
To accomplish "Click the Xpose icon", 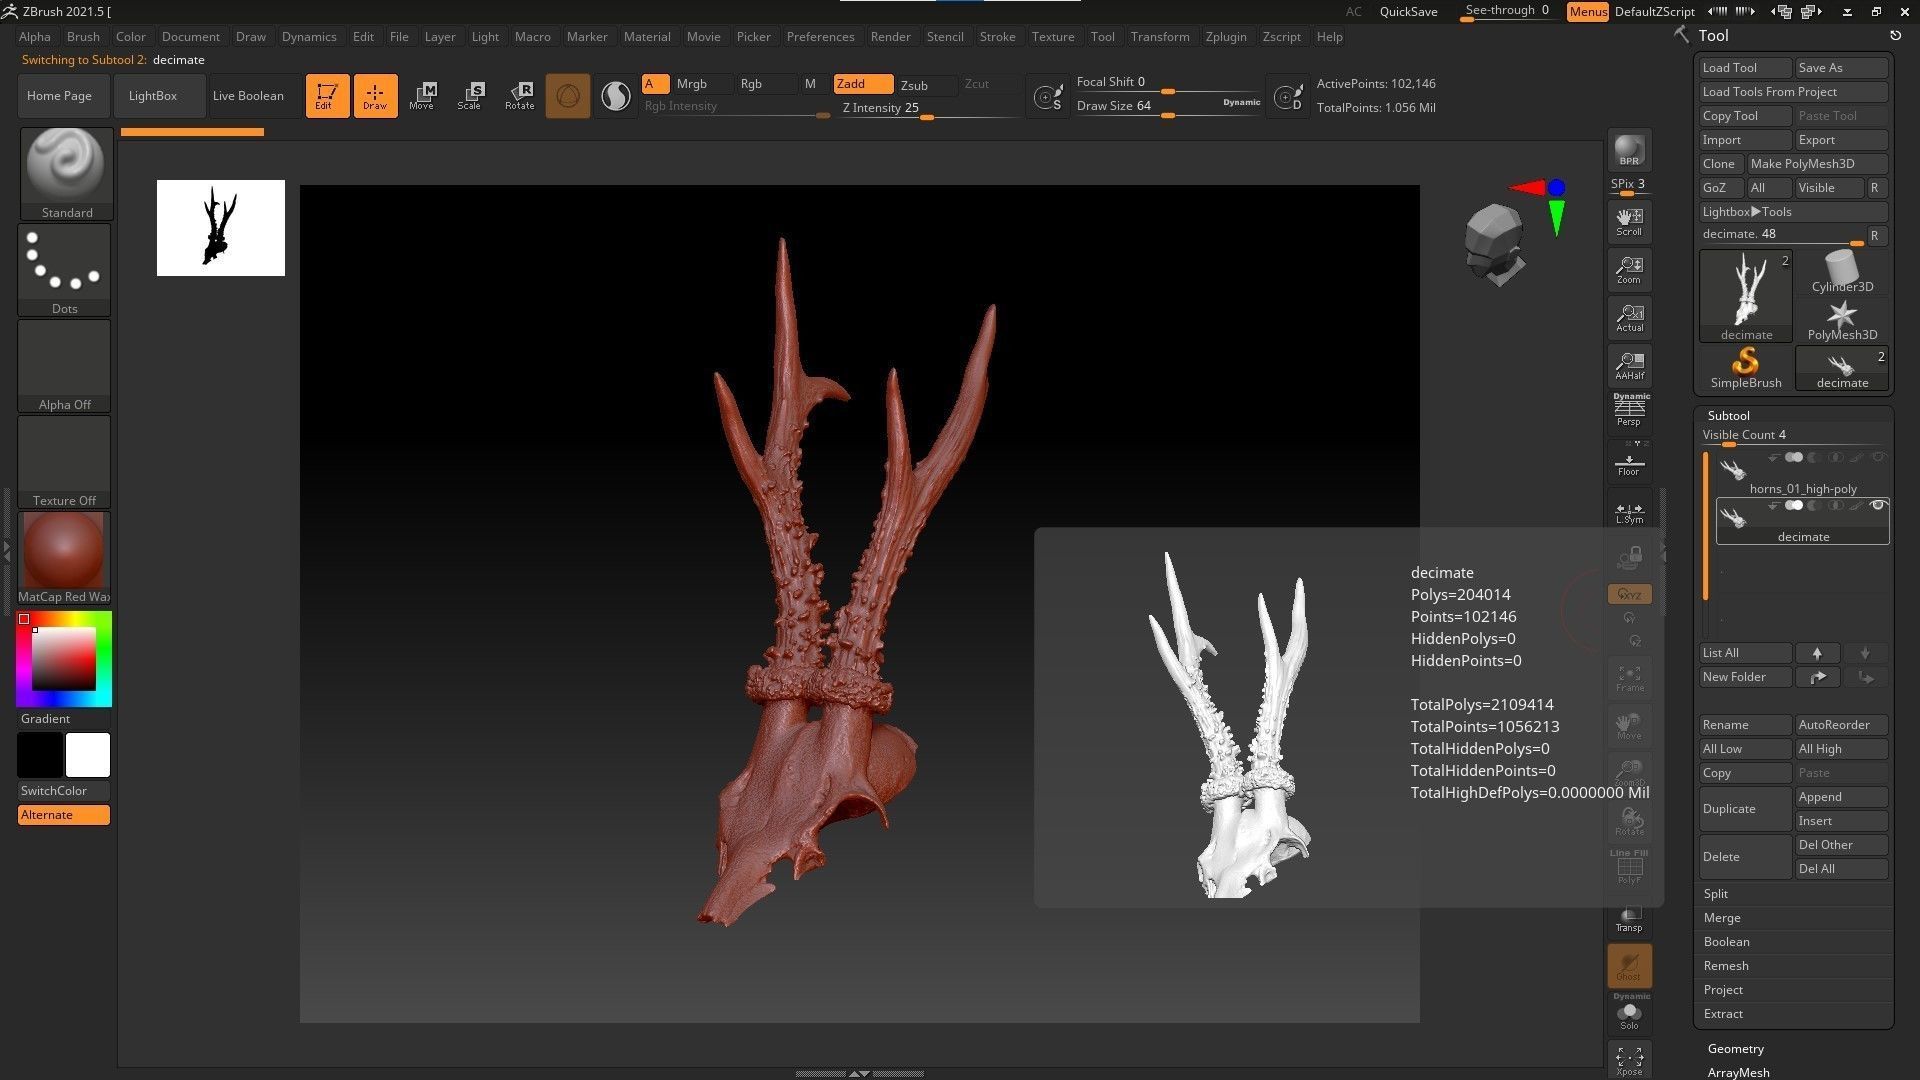I will pyautogui.click(x=1629, y=1061).
